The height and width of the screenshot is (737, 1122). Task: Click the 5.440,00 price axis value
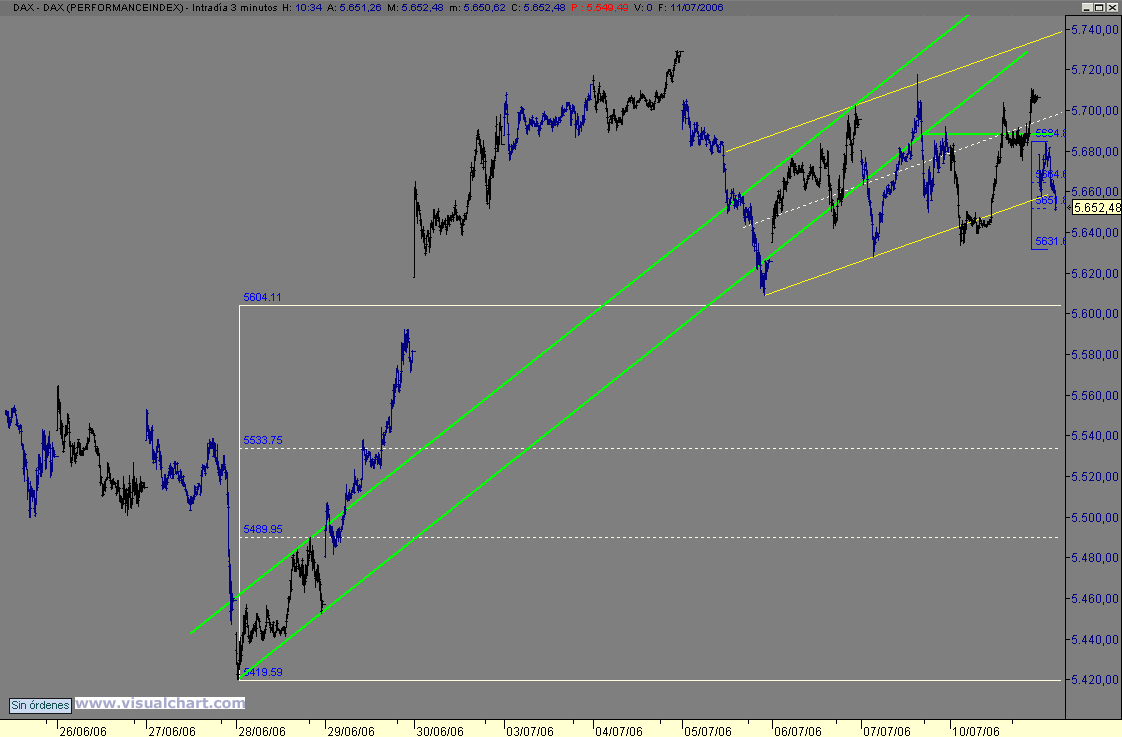tap(1094, 639)
